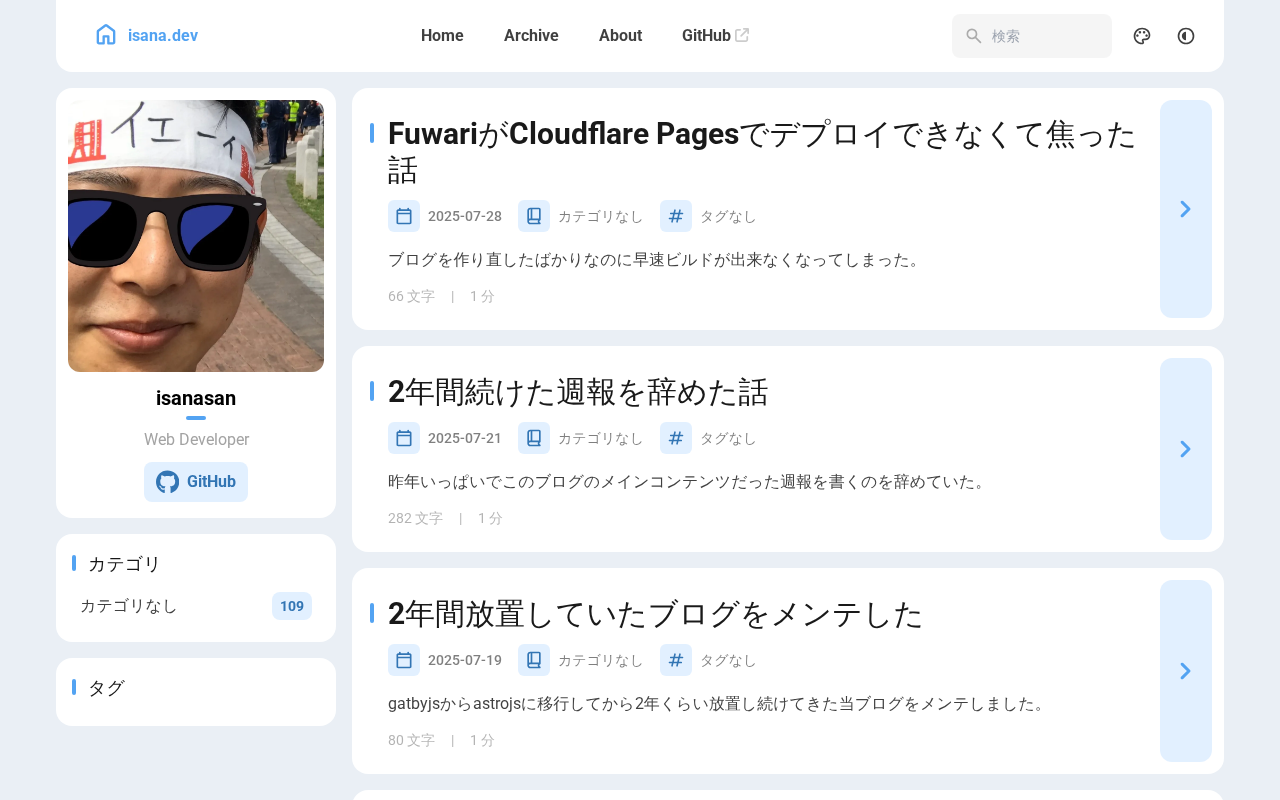Viewport: 1280px width, 800px height.
Task: Open the 2年間続けた週報 post via chevron arrow
Action: (1186, 449)
